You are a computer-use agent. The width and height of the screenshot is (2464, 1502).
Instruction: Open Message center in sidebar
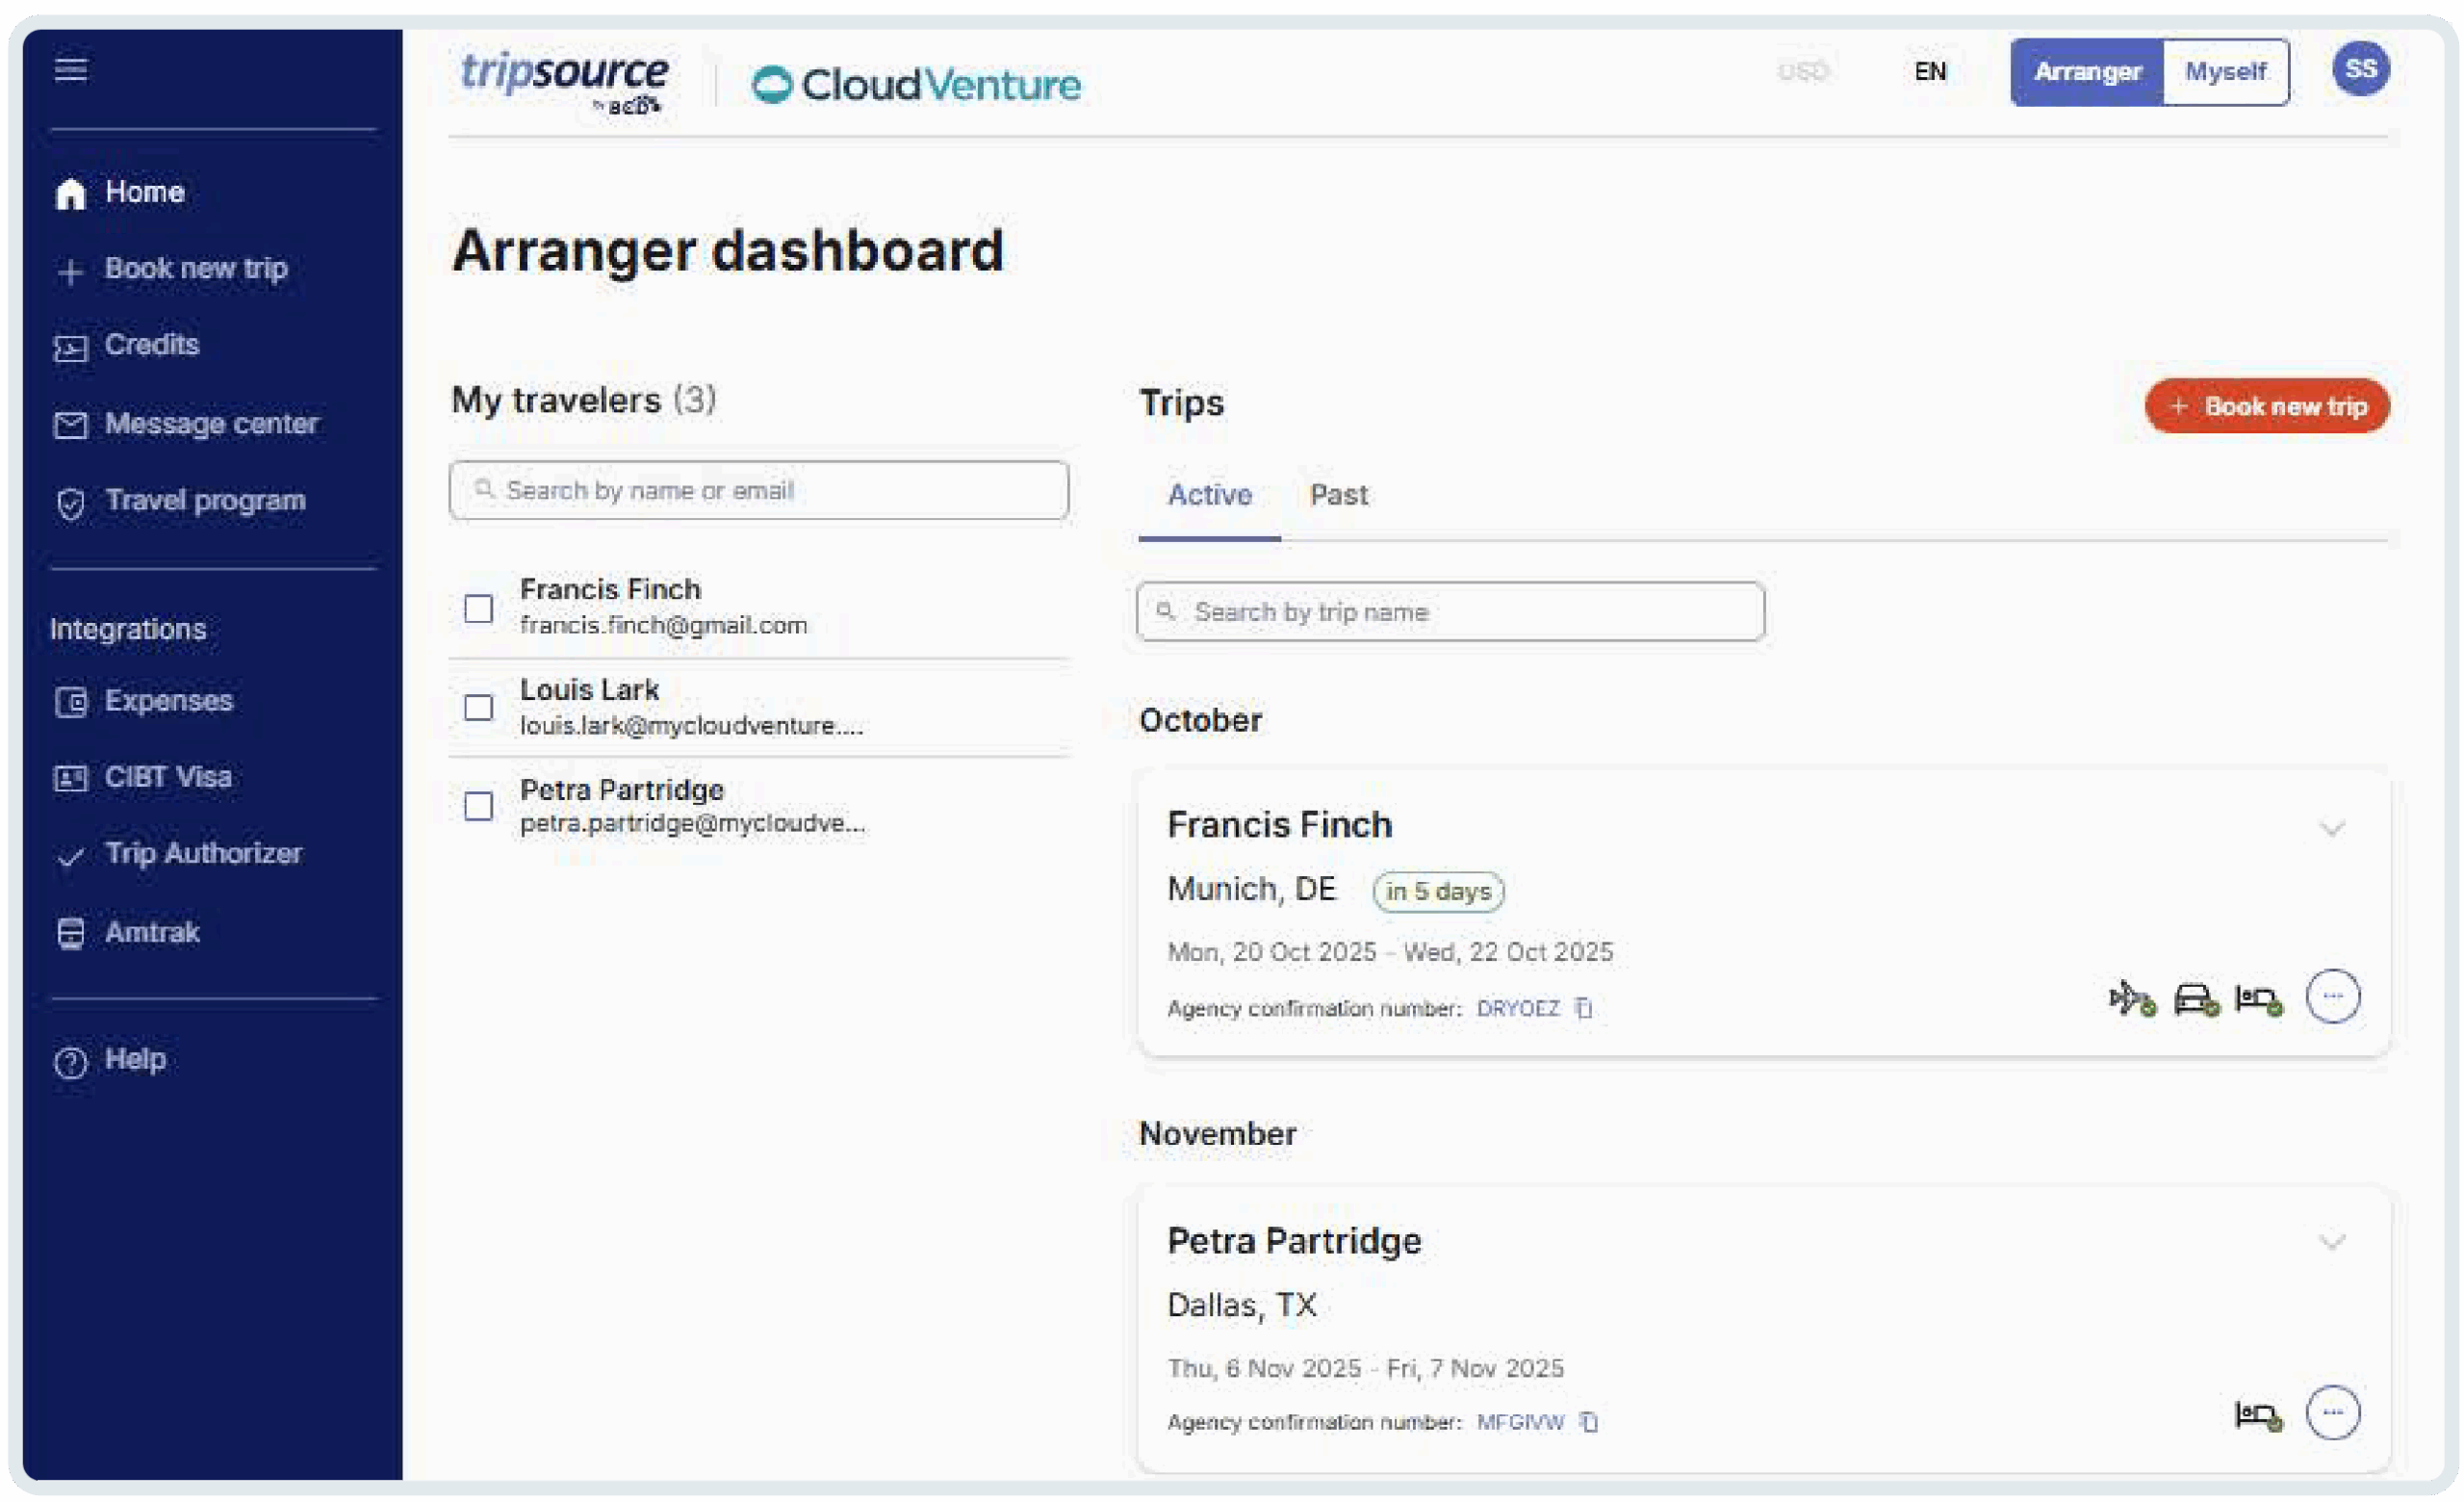[211, 424]
